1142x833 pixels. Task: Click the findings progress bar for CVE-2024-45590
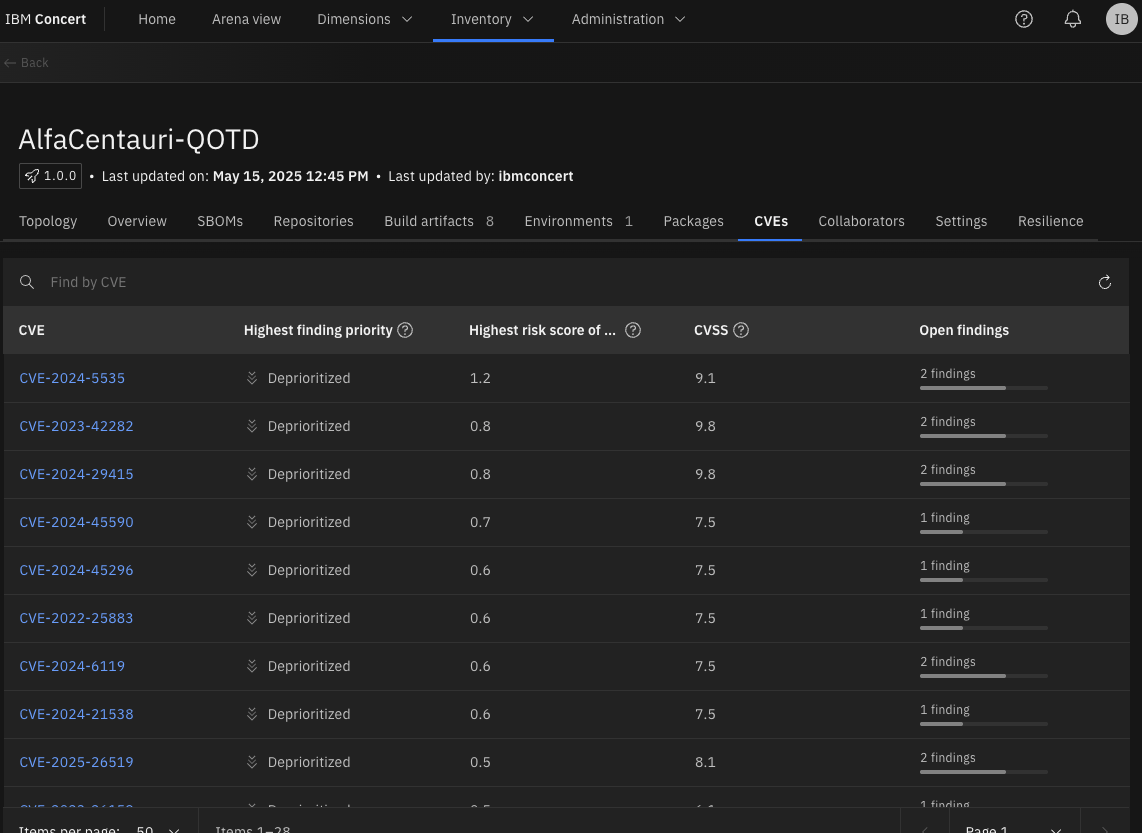[984, 532]
